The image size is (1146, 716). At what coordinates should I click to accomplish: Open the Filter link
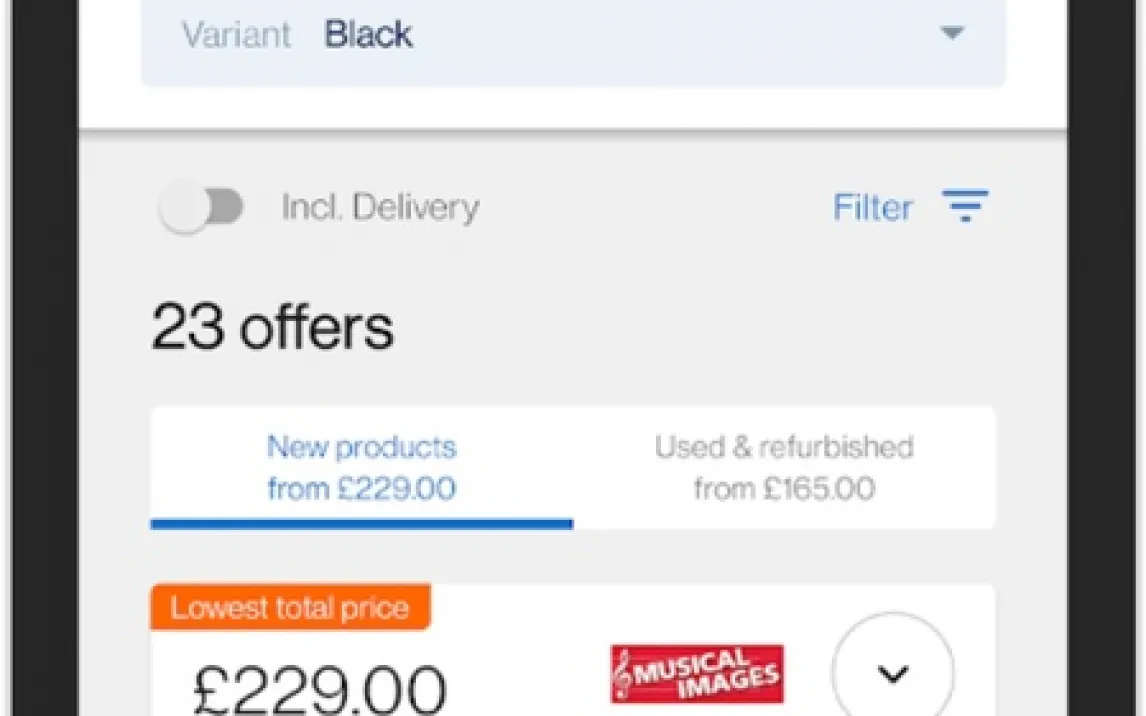[x=872, y=208]
